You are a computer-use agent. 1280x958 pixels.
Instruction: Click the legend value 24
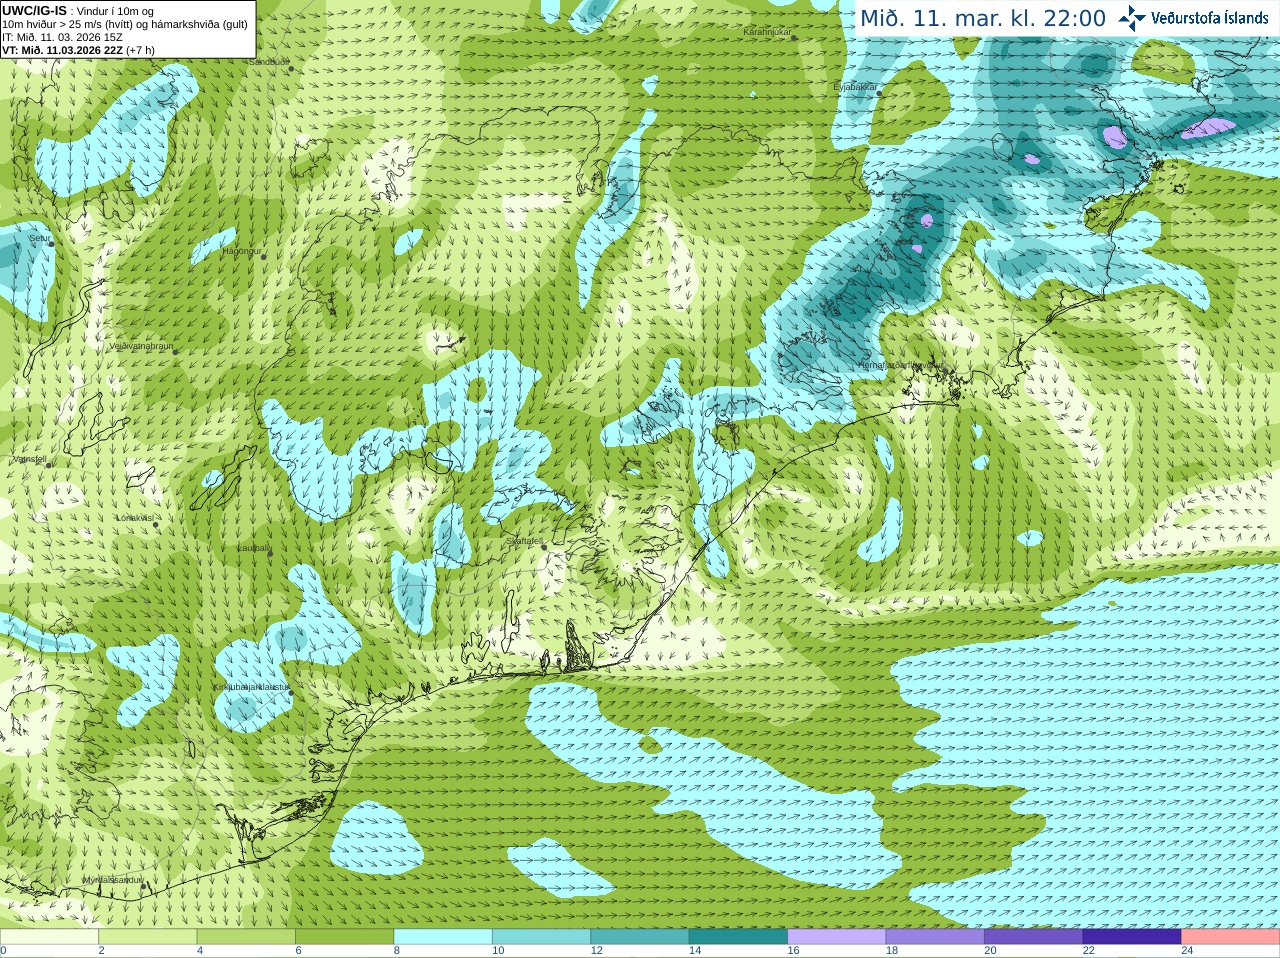click(1187, 951)
